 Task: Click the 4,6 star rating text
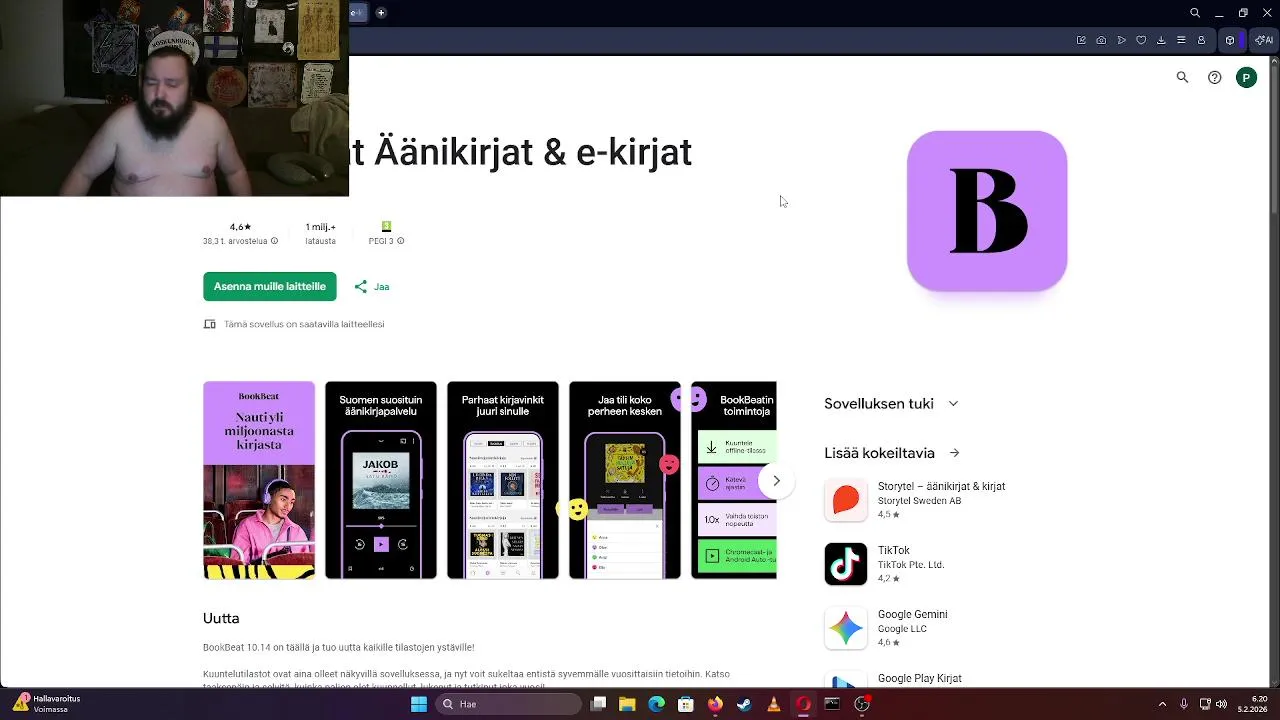tap(240, 227)
